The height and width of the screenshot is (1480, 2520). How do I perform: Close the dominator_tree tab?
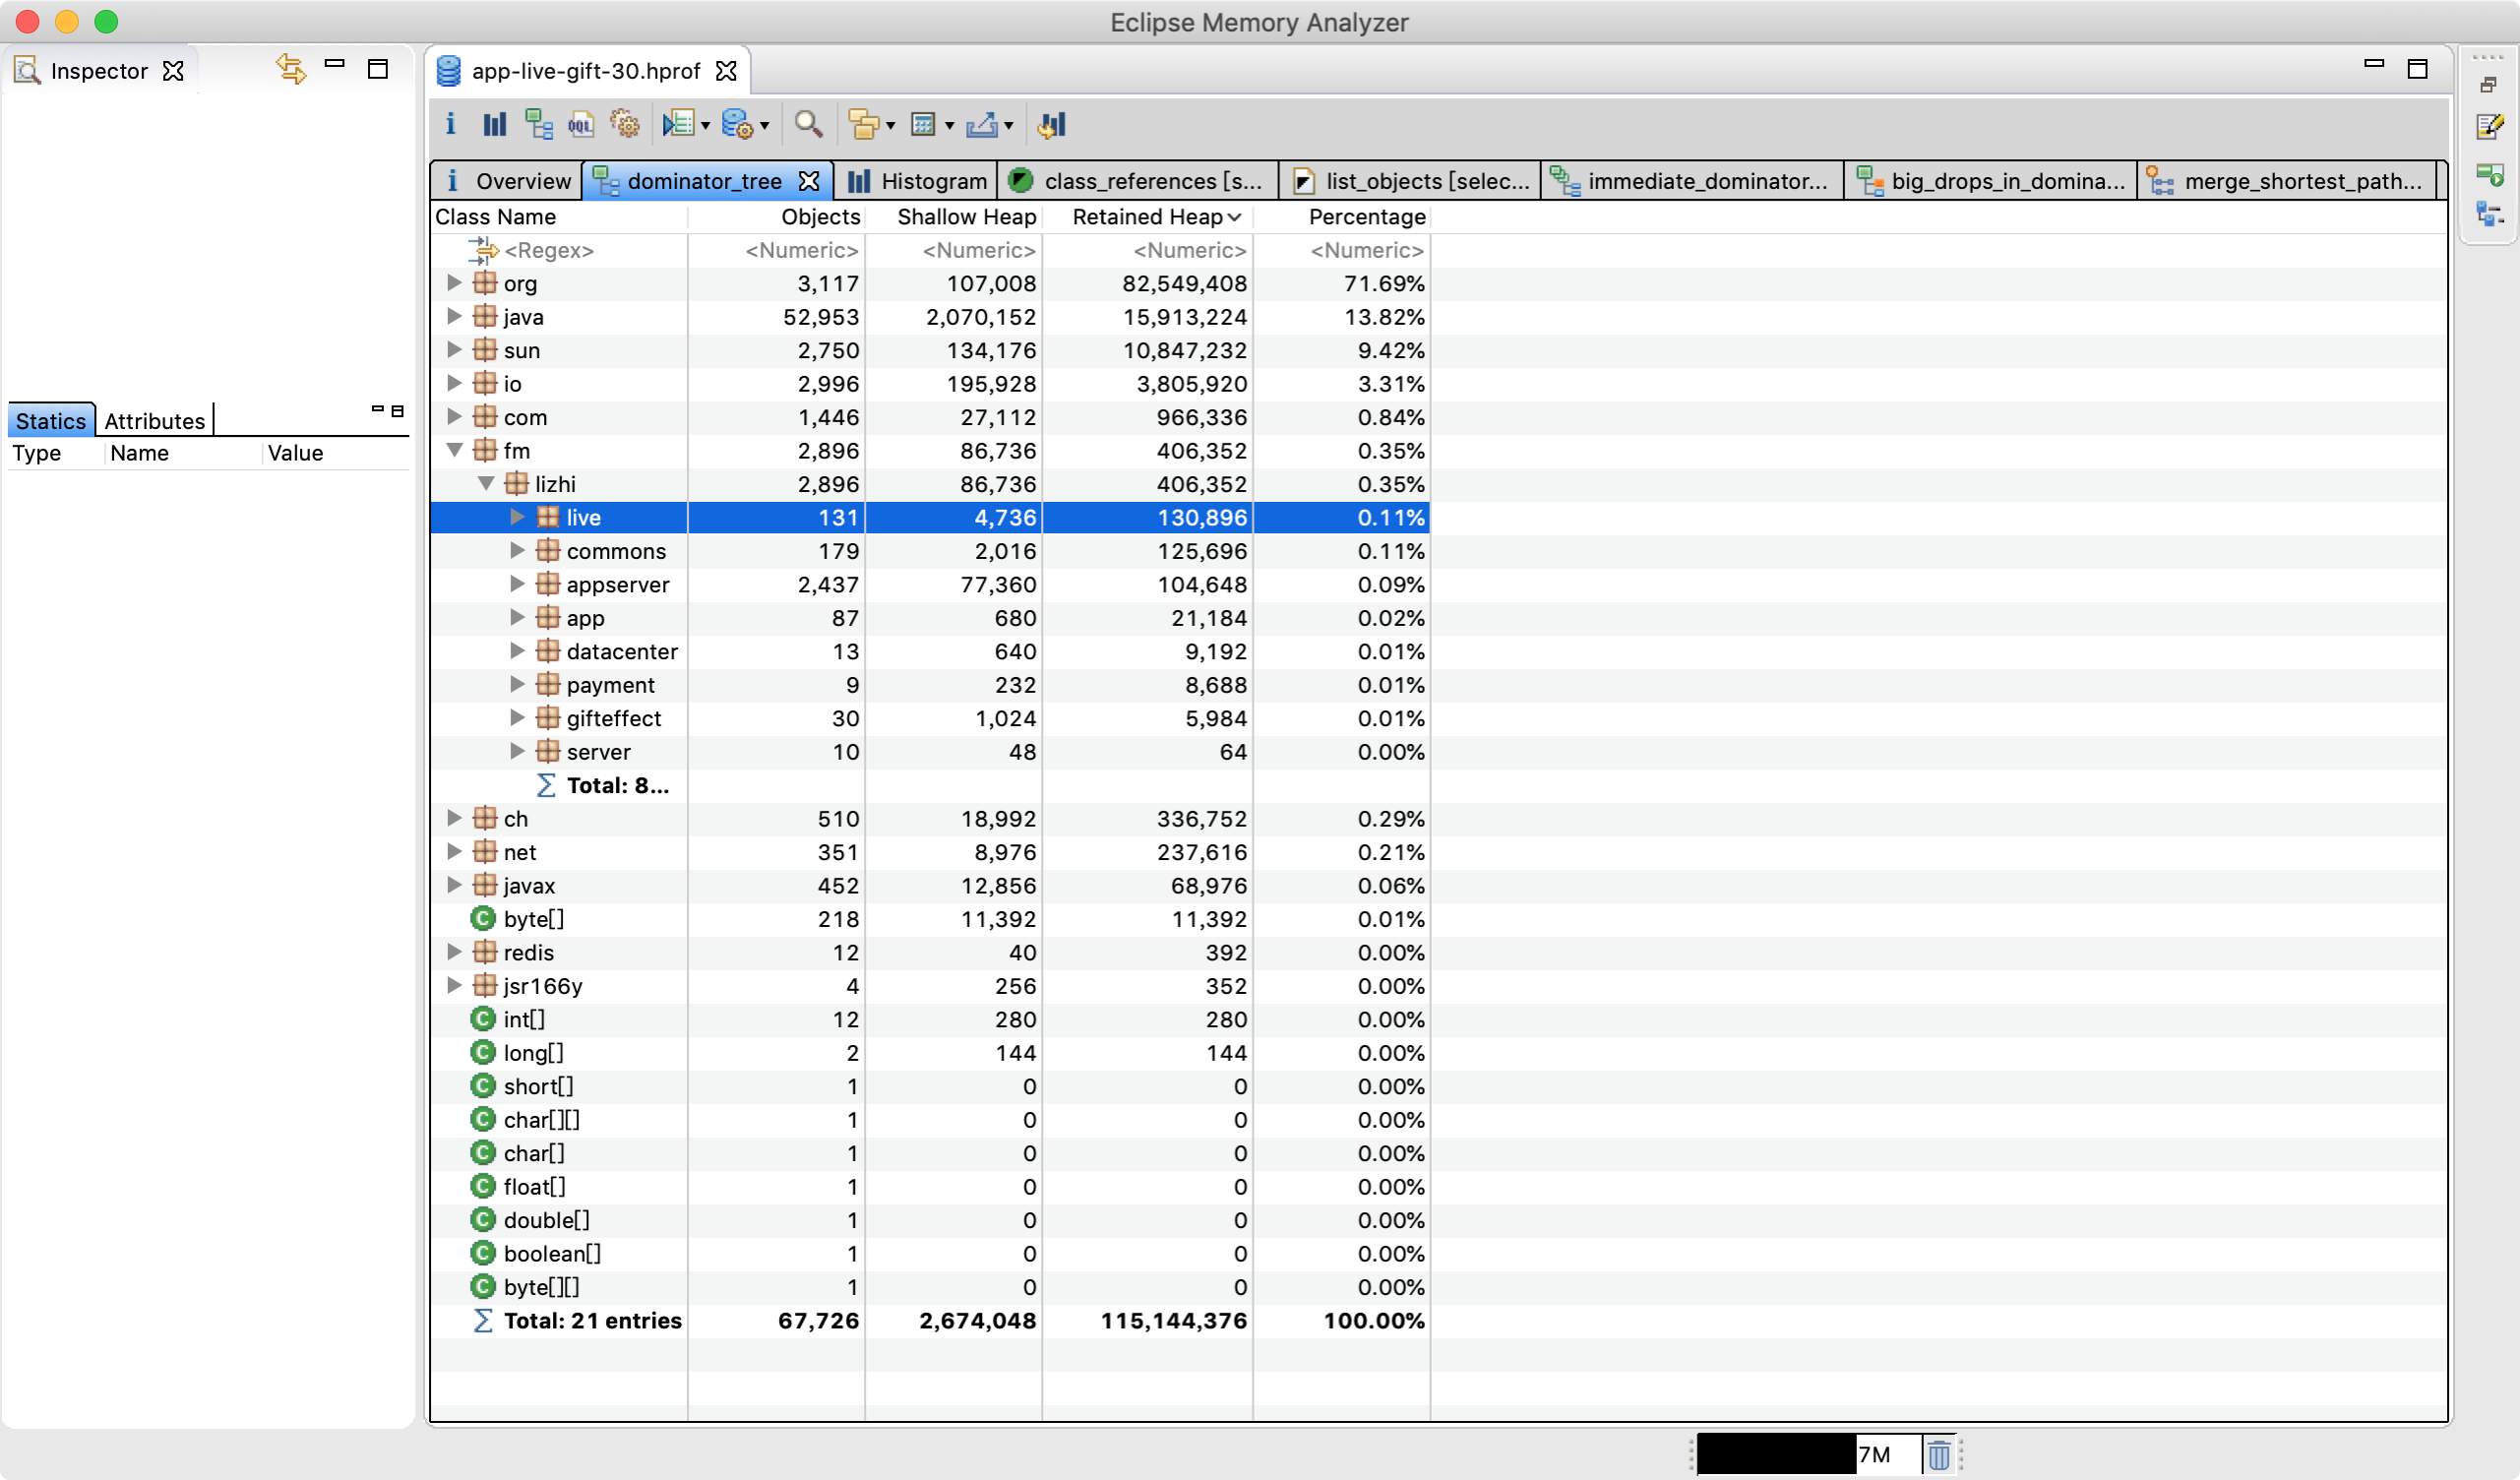pos(809,181)
